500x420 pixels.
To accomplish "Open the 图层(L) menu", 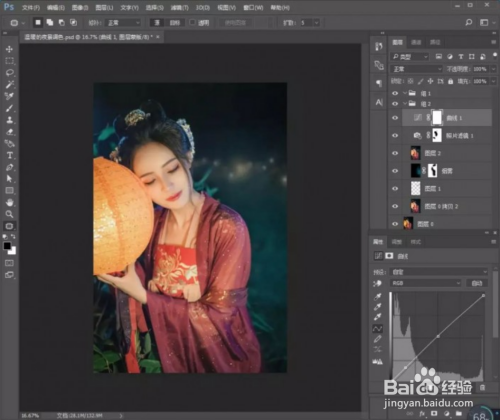I will tap(104, 7).
